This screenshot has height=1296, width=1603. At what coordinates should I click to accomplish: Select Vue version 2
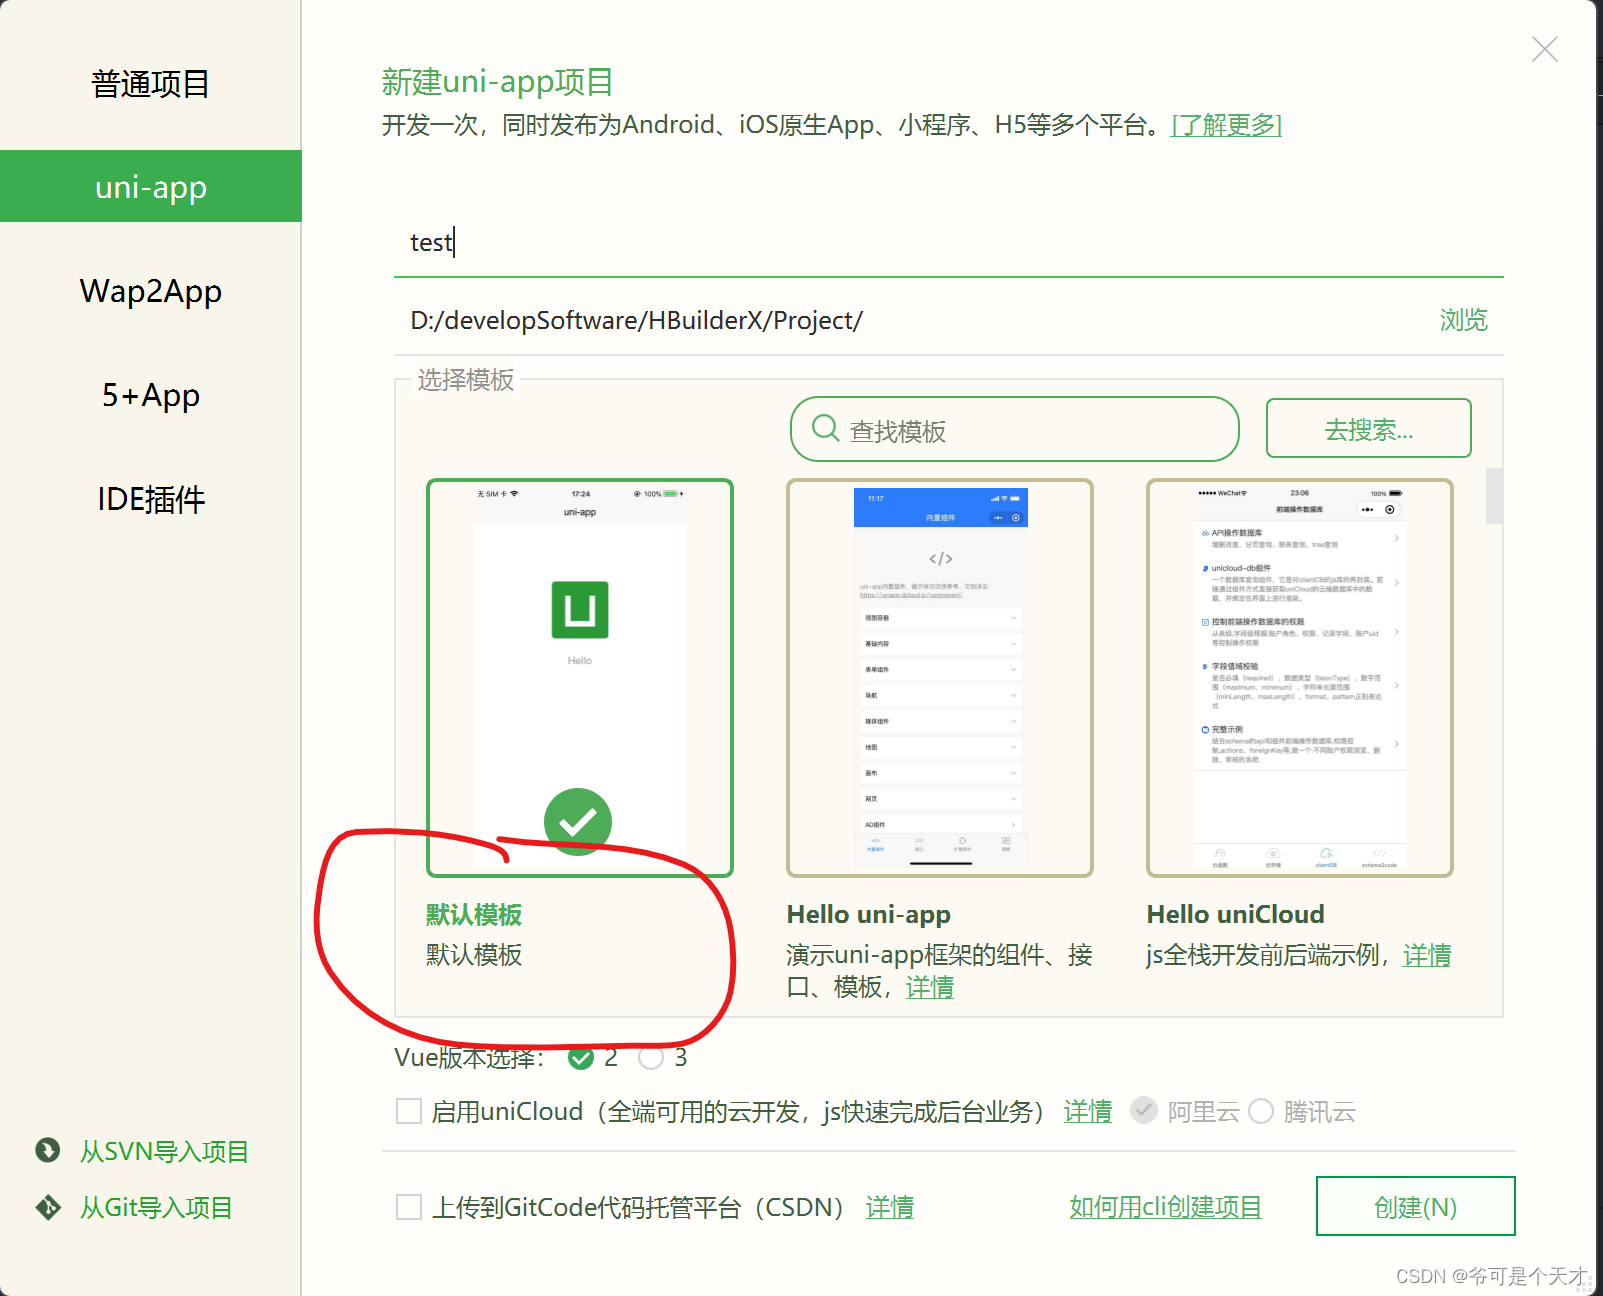click(x=581, y=1058)
